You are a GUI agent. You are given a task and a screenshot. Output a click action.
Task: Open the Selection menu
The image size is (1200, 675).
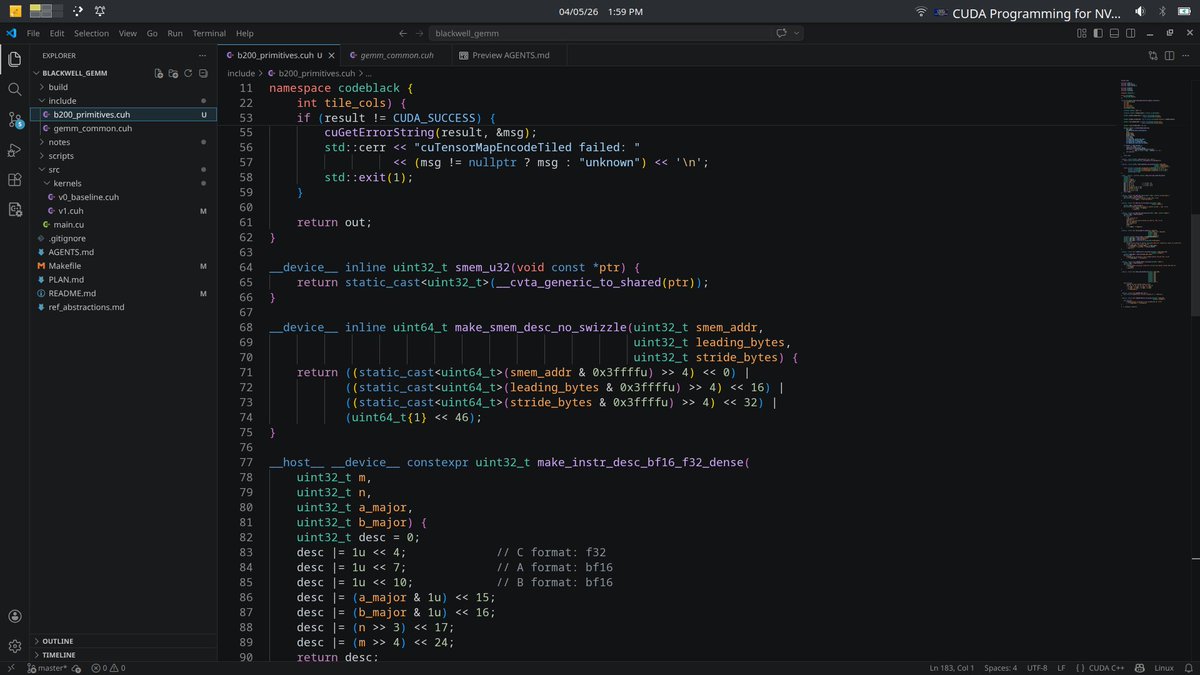[91, 33]
